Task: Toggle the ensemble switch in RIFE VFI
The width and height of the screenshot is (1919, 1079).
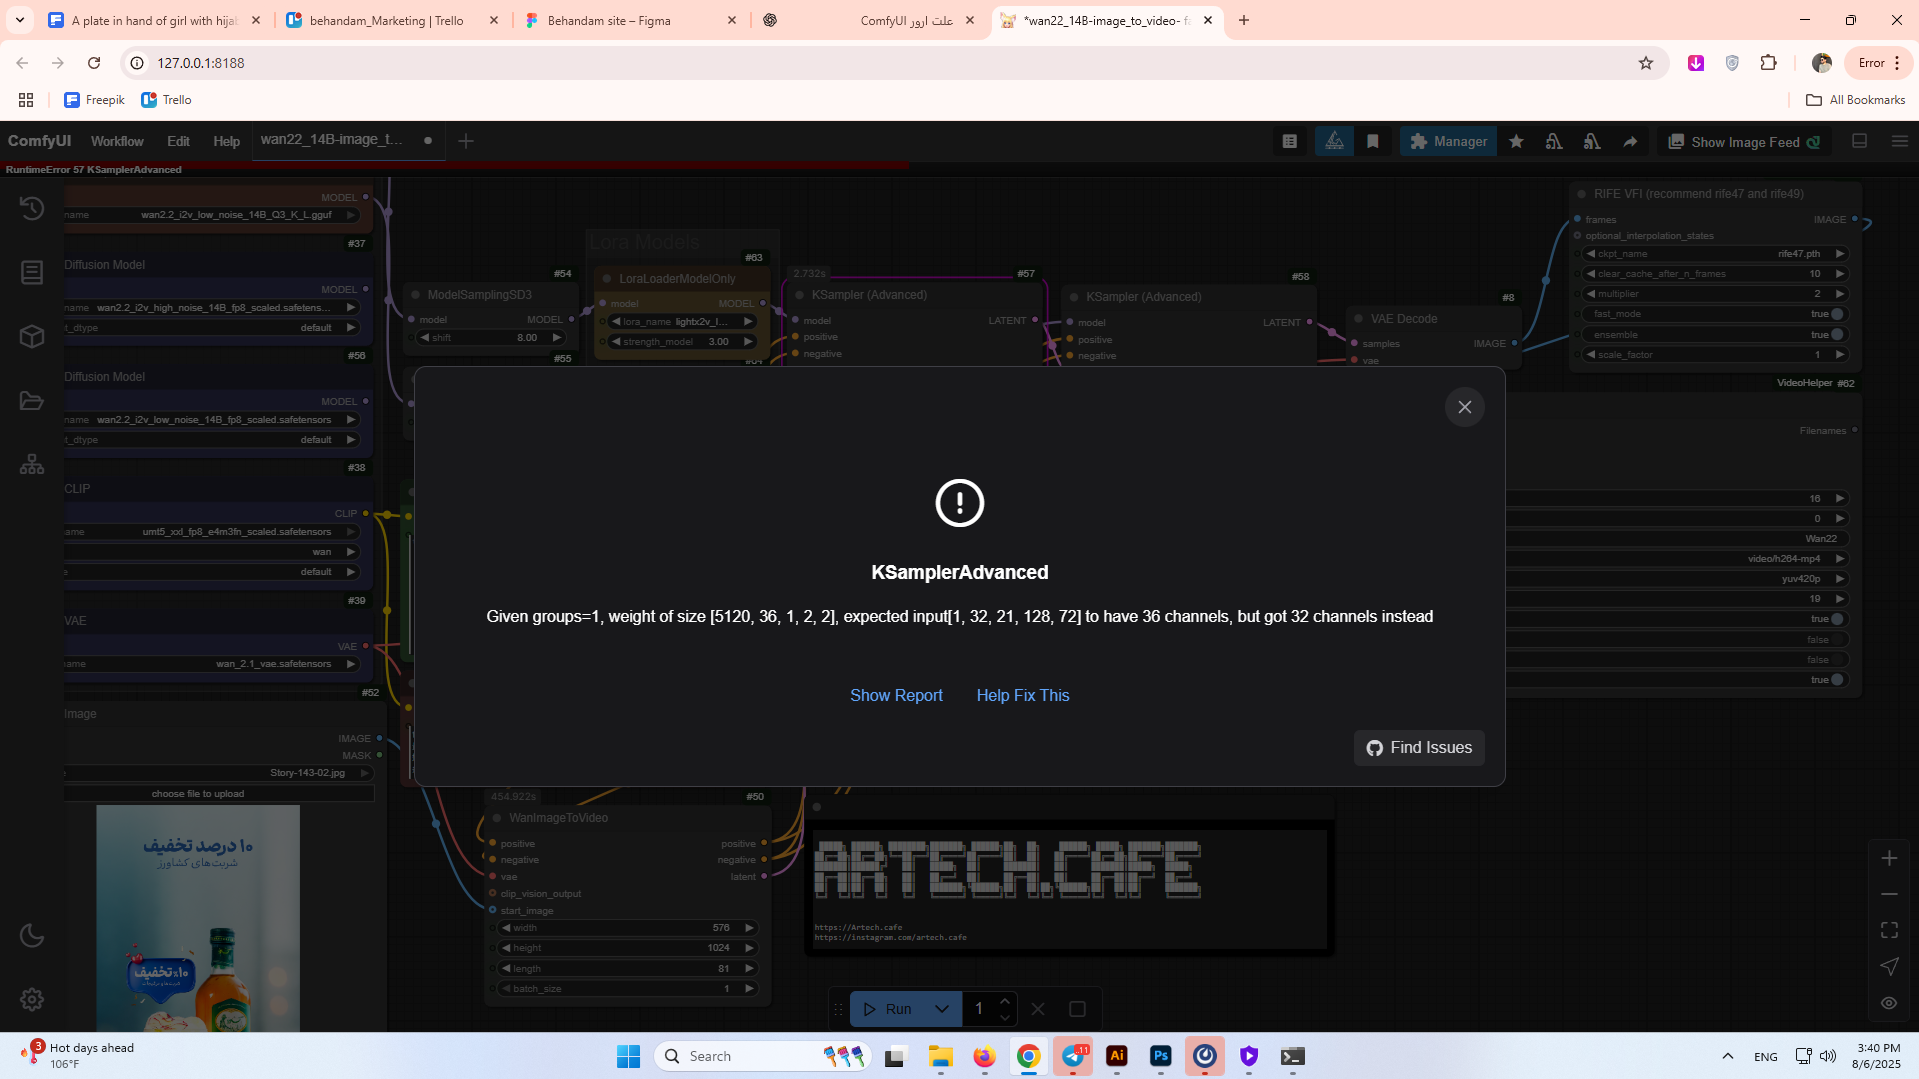Action: (x=1837, y=335)
